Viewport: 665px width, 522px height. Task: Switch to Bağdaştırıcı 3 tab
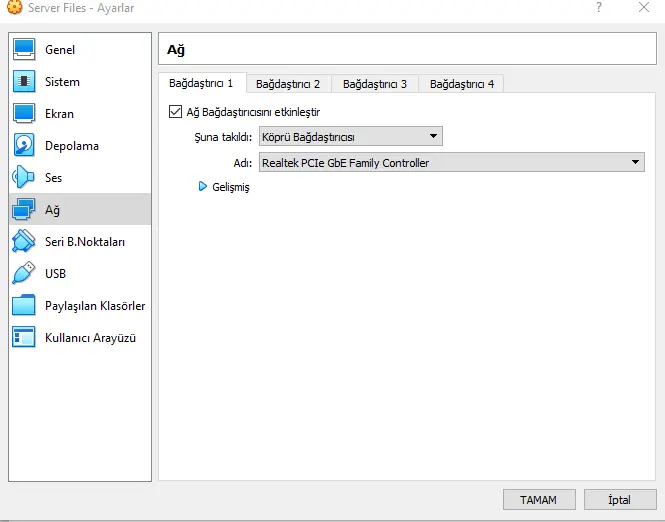pyautogui.click(x=375, y=84)
